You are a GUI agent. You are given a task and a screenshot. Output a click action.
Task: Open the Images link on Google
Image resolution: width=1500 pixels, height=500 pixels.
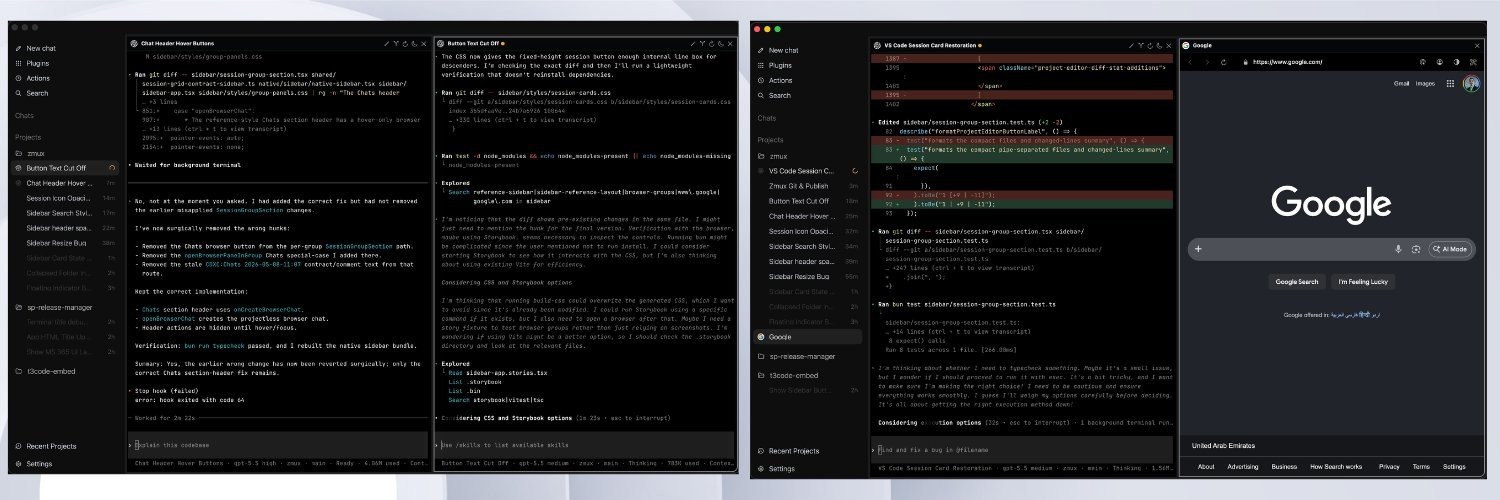coord(1425,83)
